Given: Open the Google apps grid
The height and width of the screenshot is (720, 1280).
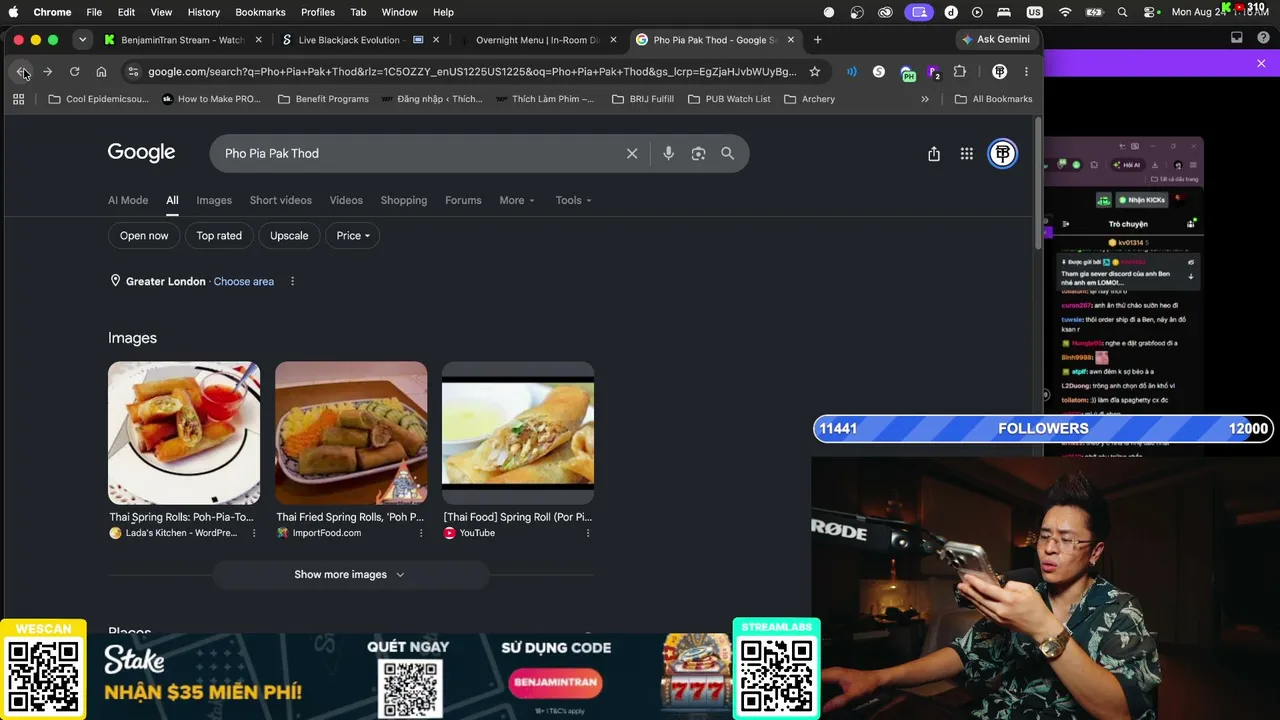Looking at the screenshot, I should [x=967, y=153].
